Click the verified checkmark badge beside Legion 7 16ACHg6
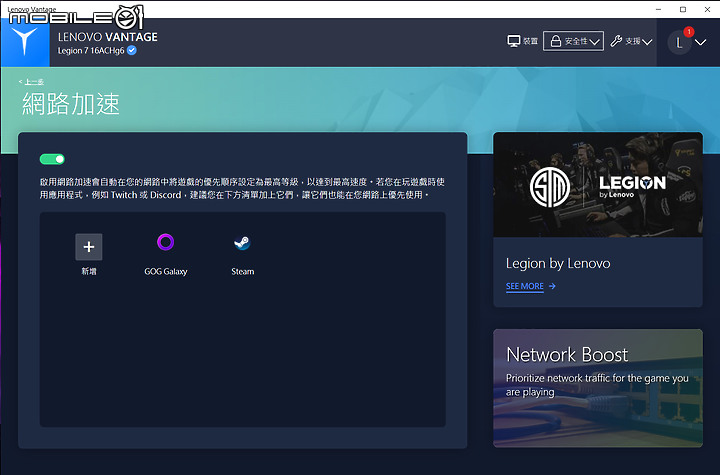This screenshot has height=475, width=720. pyautogui.click(x=132, y=50)
